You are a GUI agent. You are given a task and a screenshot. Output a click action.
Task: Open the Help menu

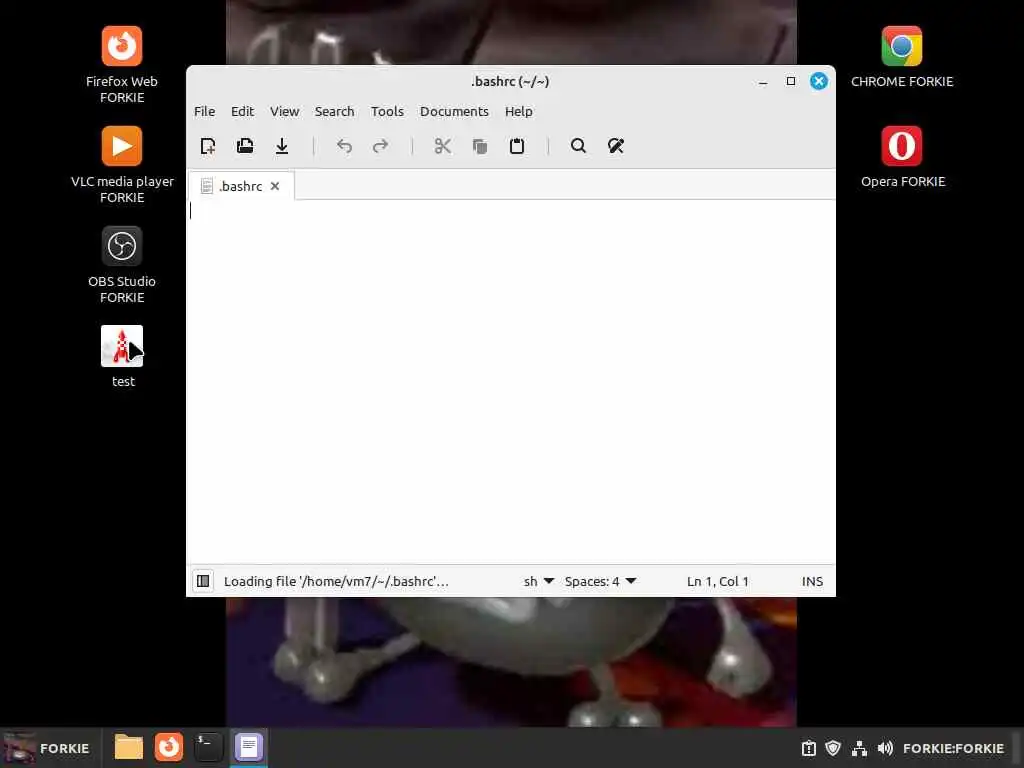tap(519, 112)
